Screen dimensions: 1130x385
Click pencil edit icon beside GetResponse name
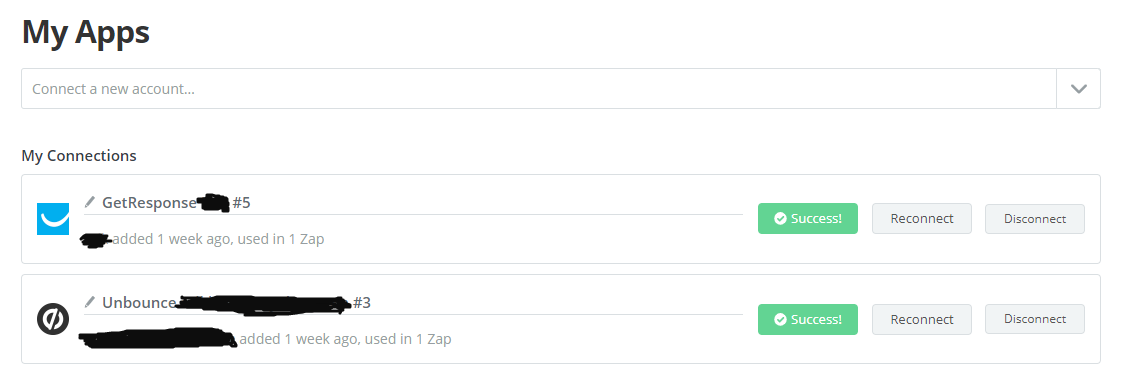pos(90,202)
